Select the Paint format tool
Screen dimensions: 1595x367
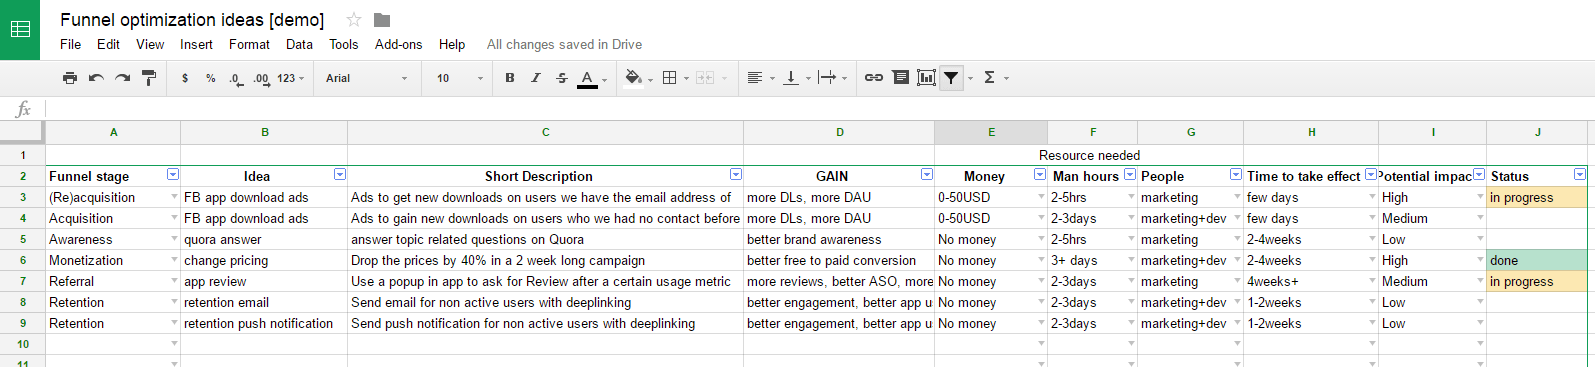pyautogui.click(x=149, y=78)
